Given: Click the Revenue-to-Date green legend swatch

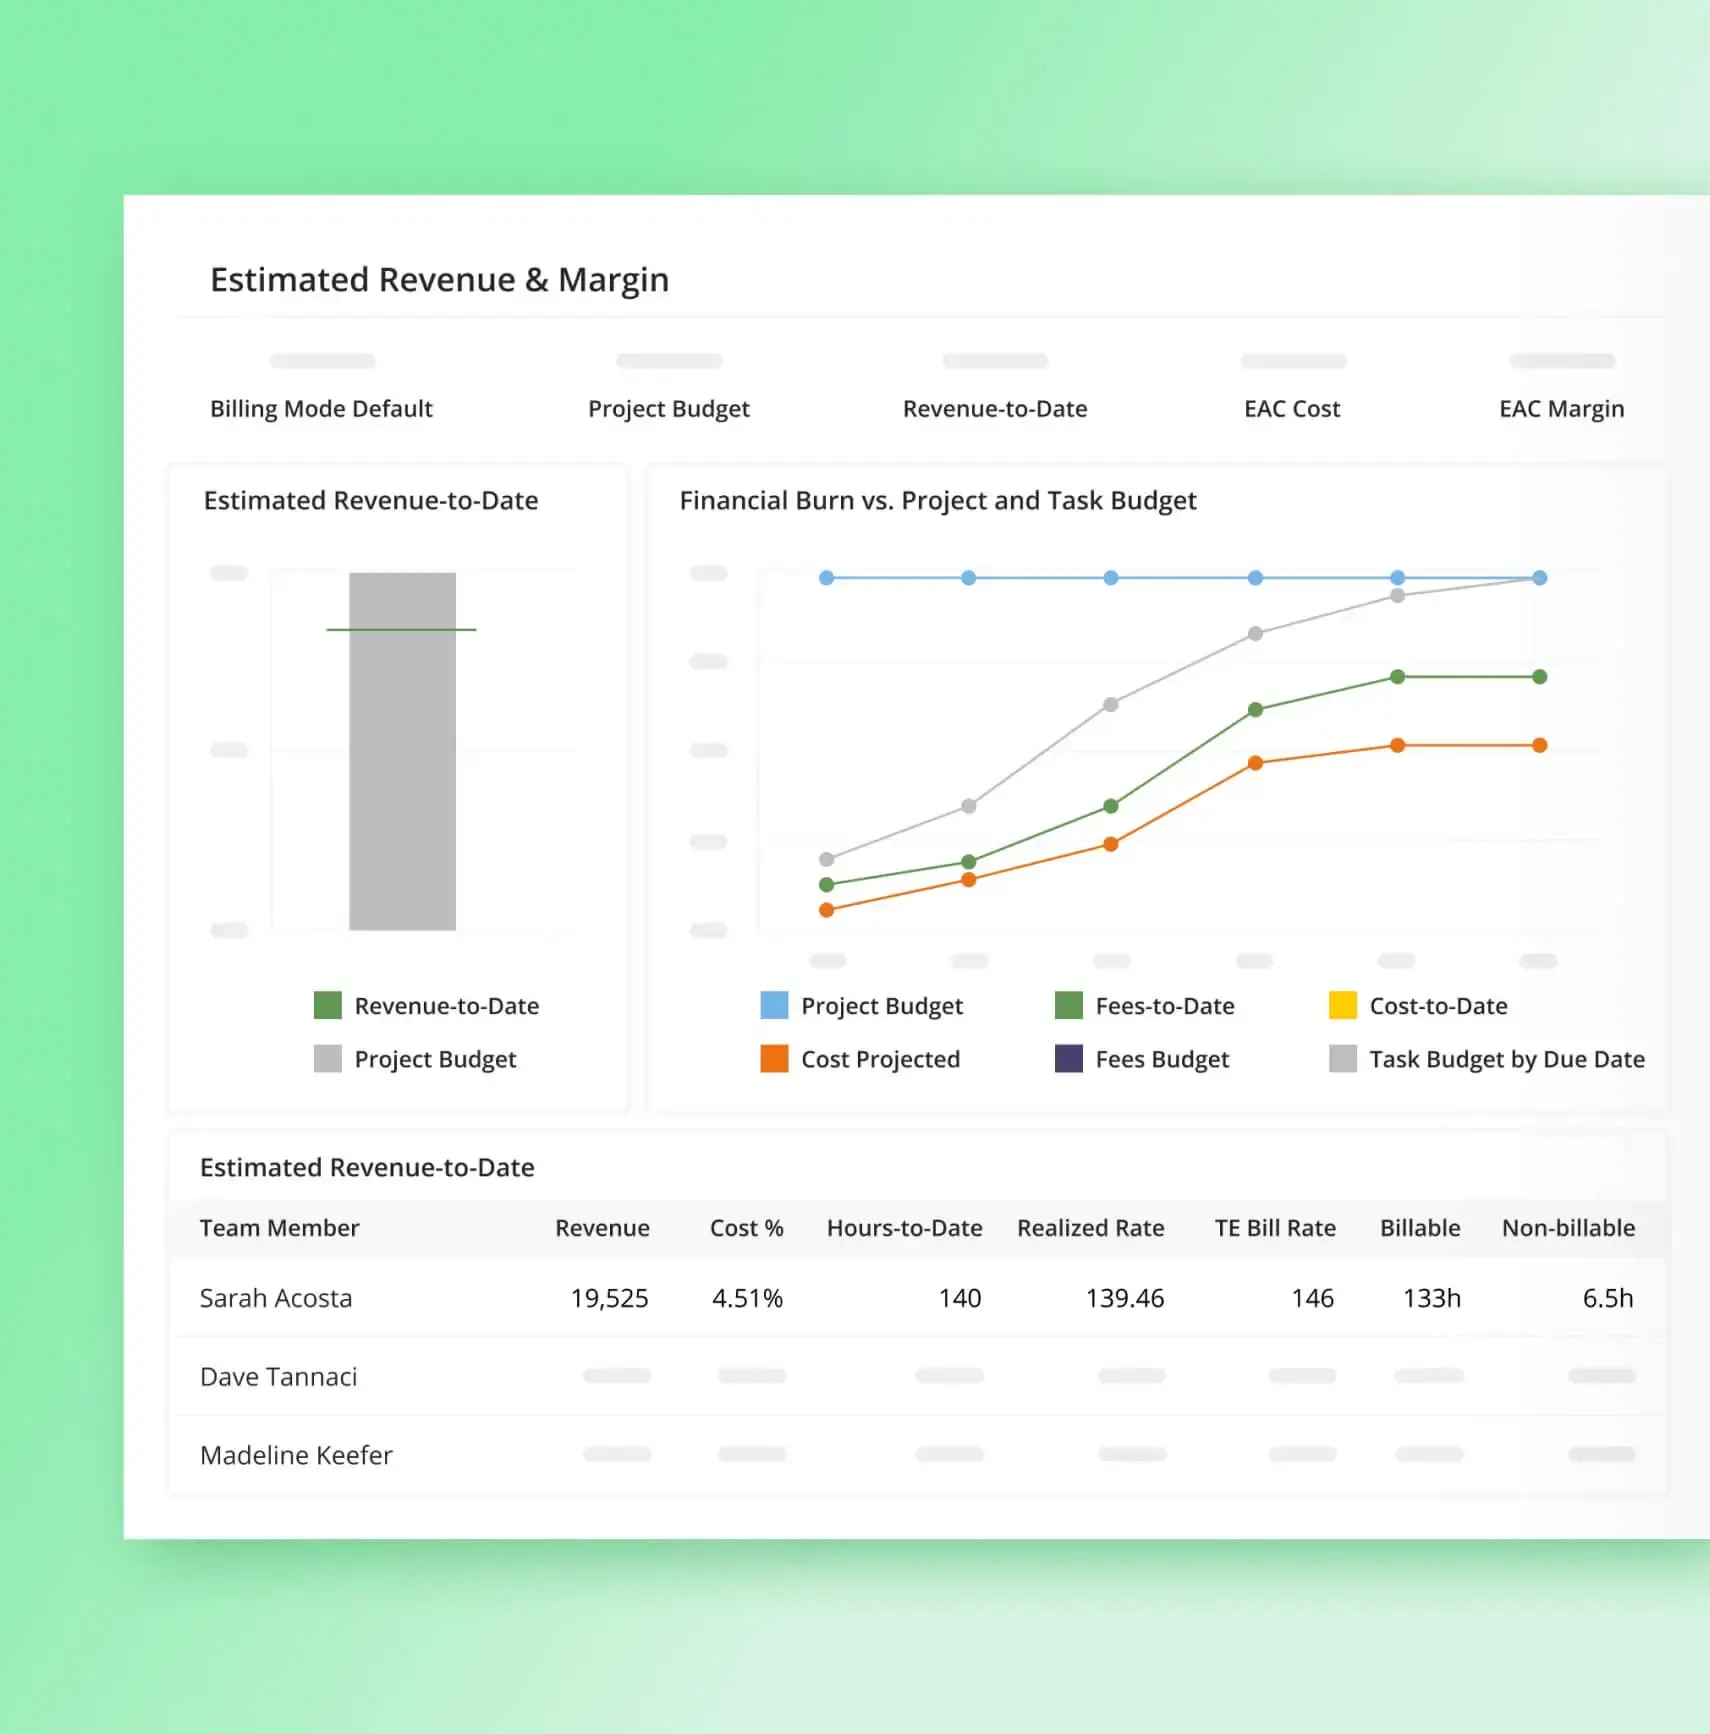Looking at the screenshot, I should coord(327,1006).
